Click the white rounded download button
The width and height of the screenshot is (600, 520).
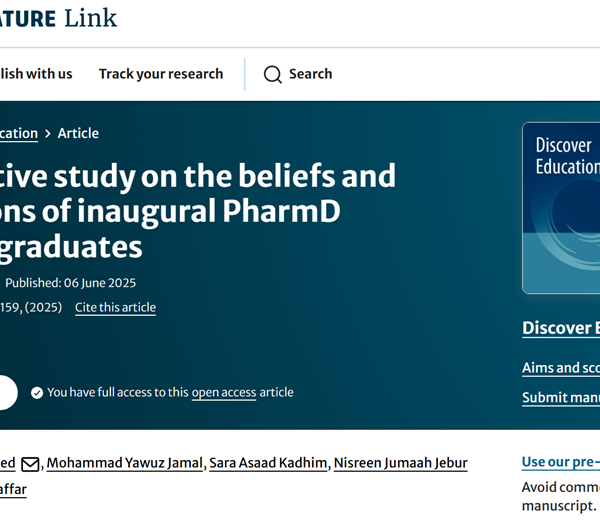[x=8, y=393]
